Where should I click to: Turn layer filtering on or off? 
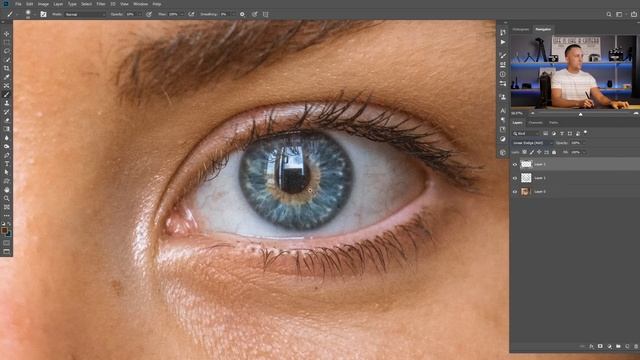tap(586, 132)
